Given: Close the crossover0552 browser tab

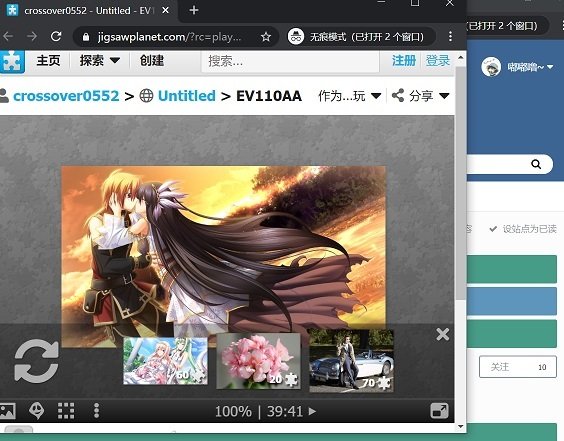Looking at the screenshot, I should (x=165, y=10).
